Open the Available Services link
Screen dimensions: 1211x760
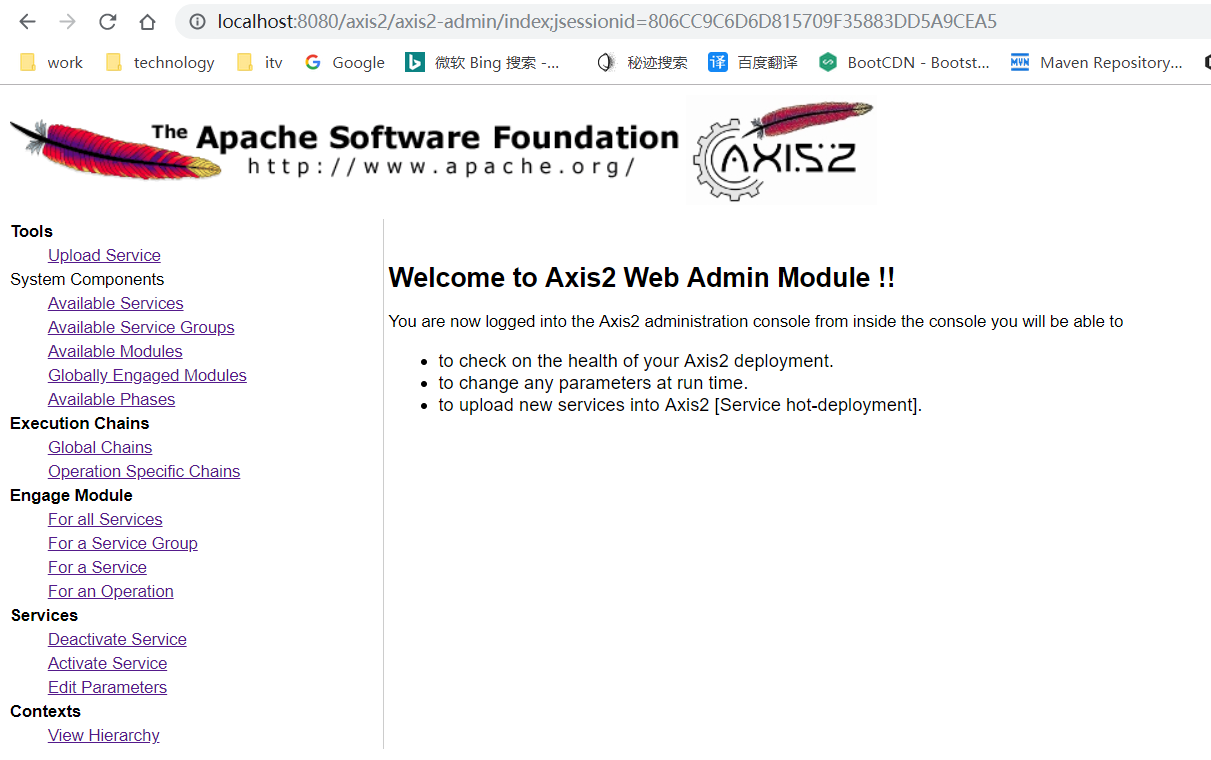coord(116,303)
